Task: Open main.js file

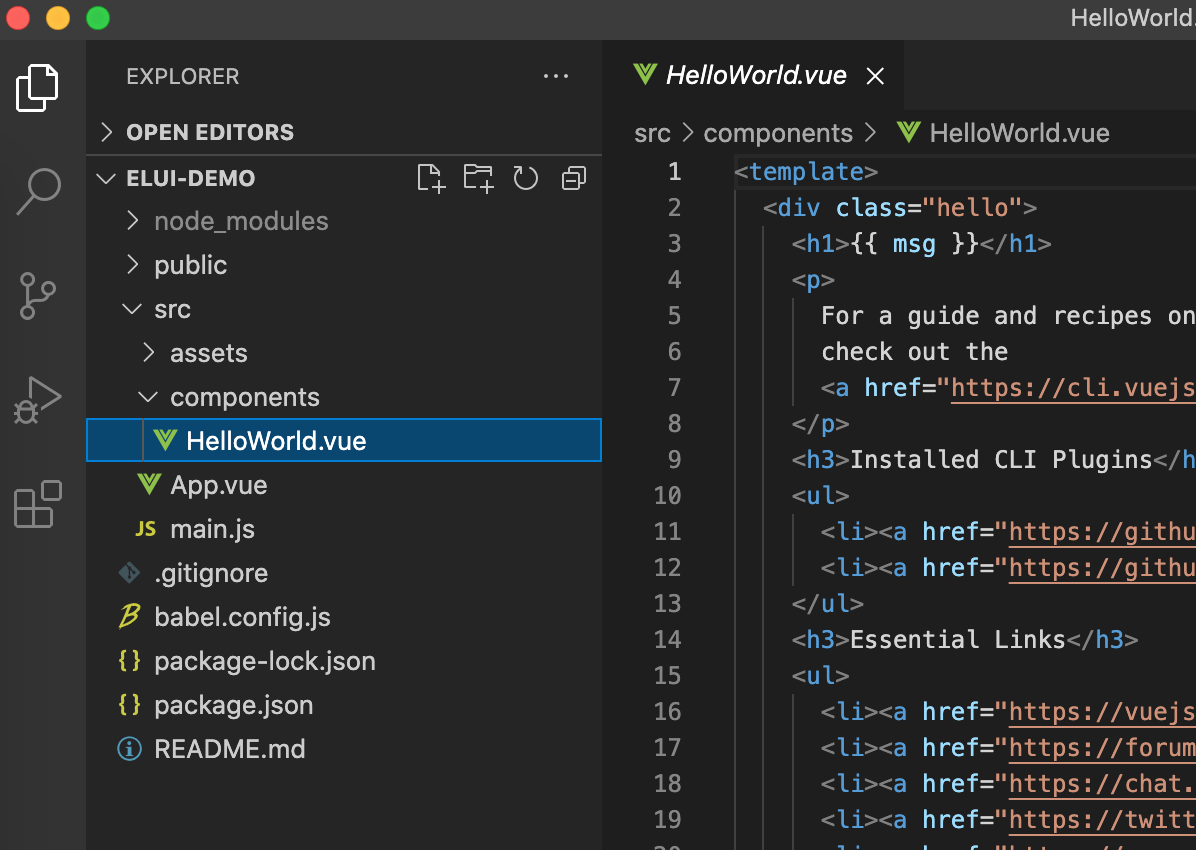Action: pos(344,529)
